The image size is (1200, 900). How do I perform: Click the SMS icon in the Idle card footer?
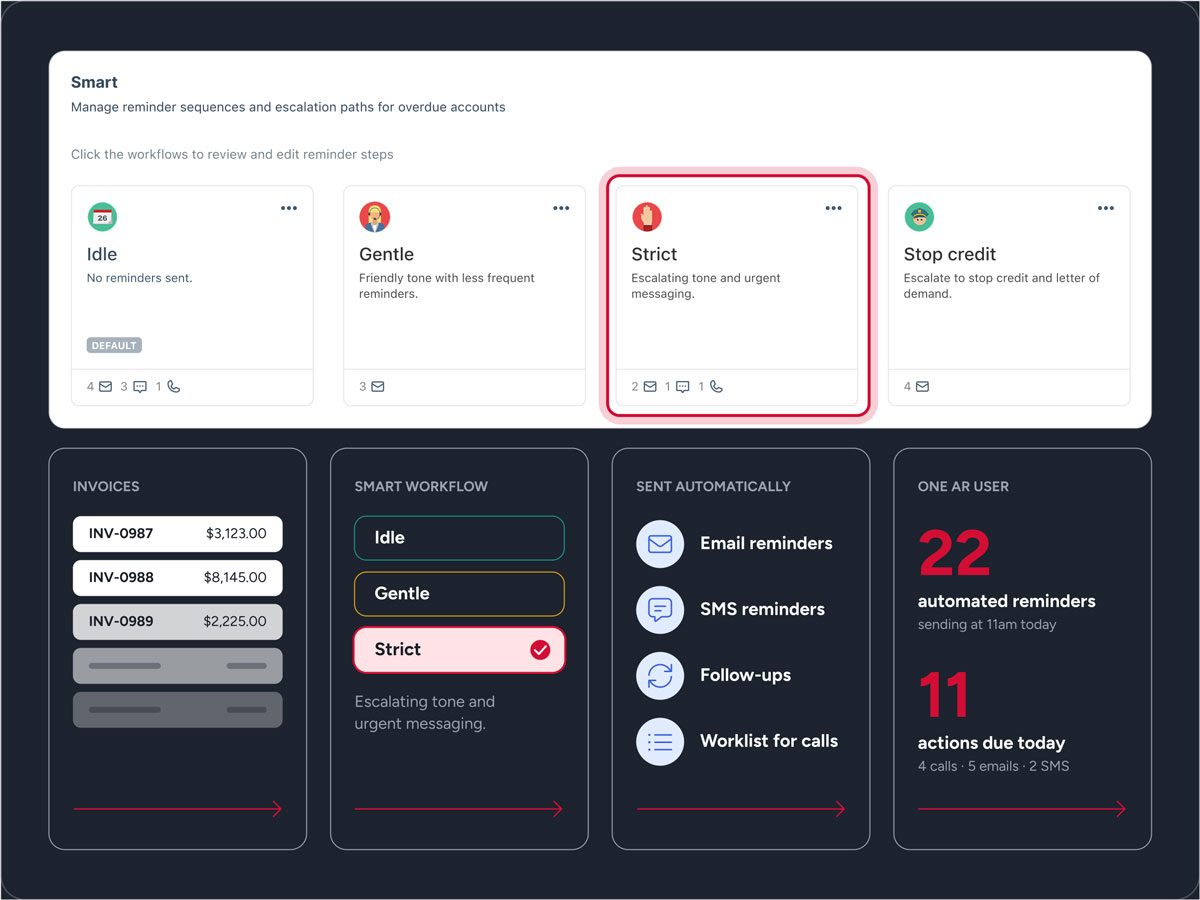pyautogui.click(x=140, y=387)
